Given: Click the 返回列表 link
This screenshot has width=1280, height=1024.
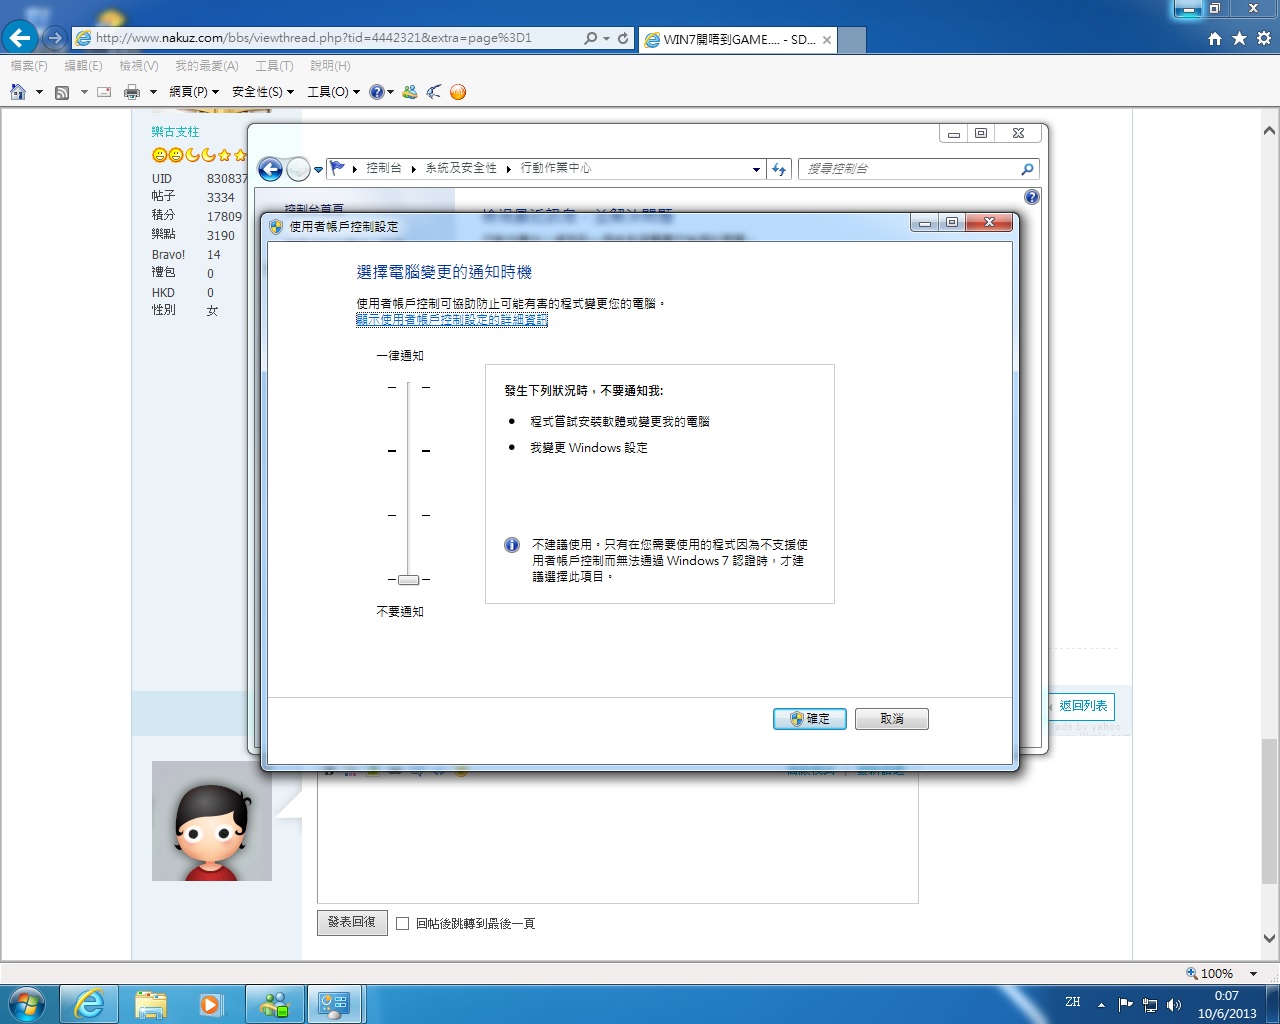Looking at the screenshot, I should click(1082, 706).
